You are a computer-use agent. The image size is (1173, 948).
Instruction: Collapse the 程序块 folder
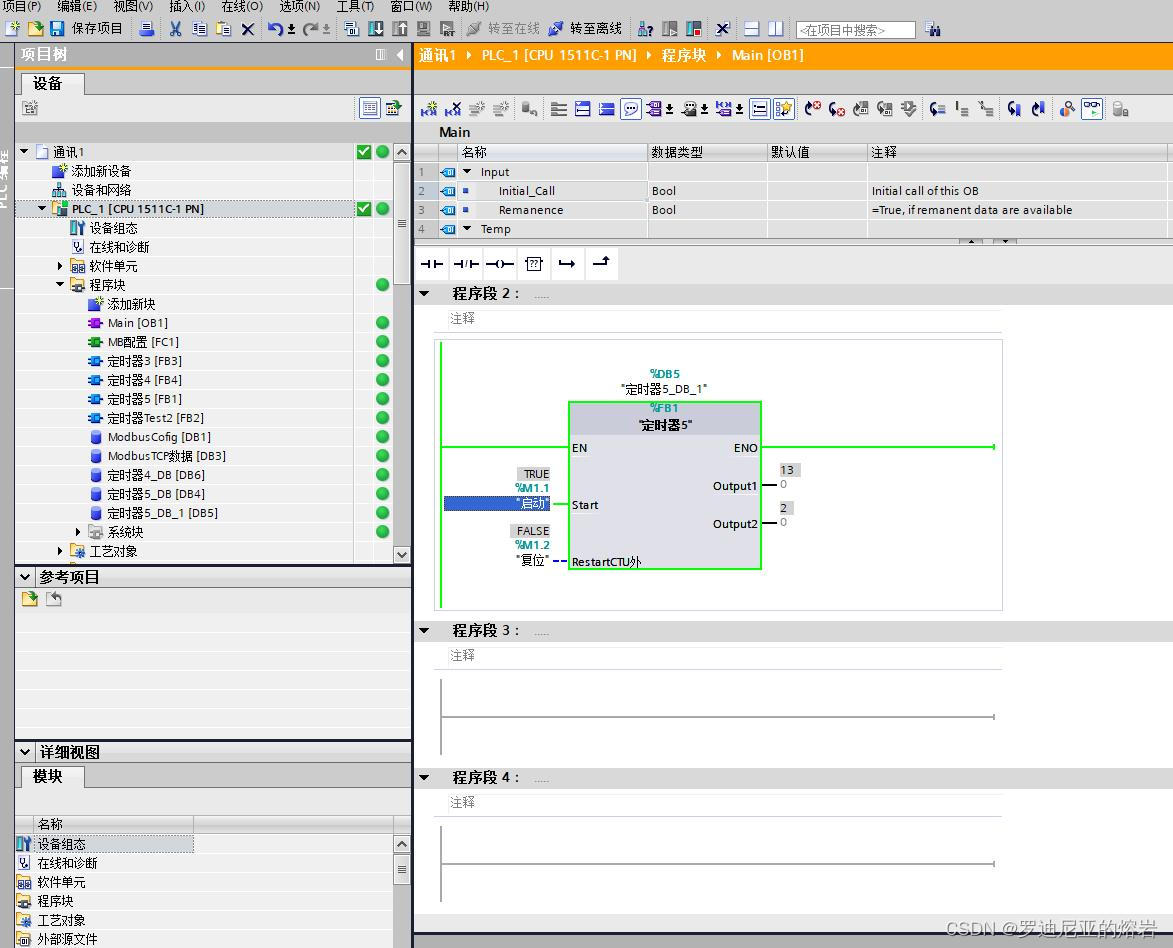60,285
